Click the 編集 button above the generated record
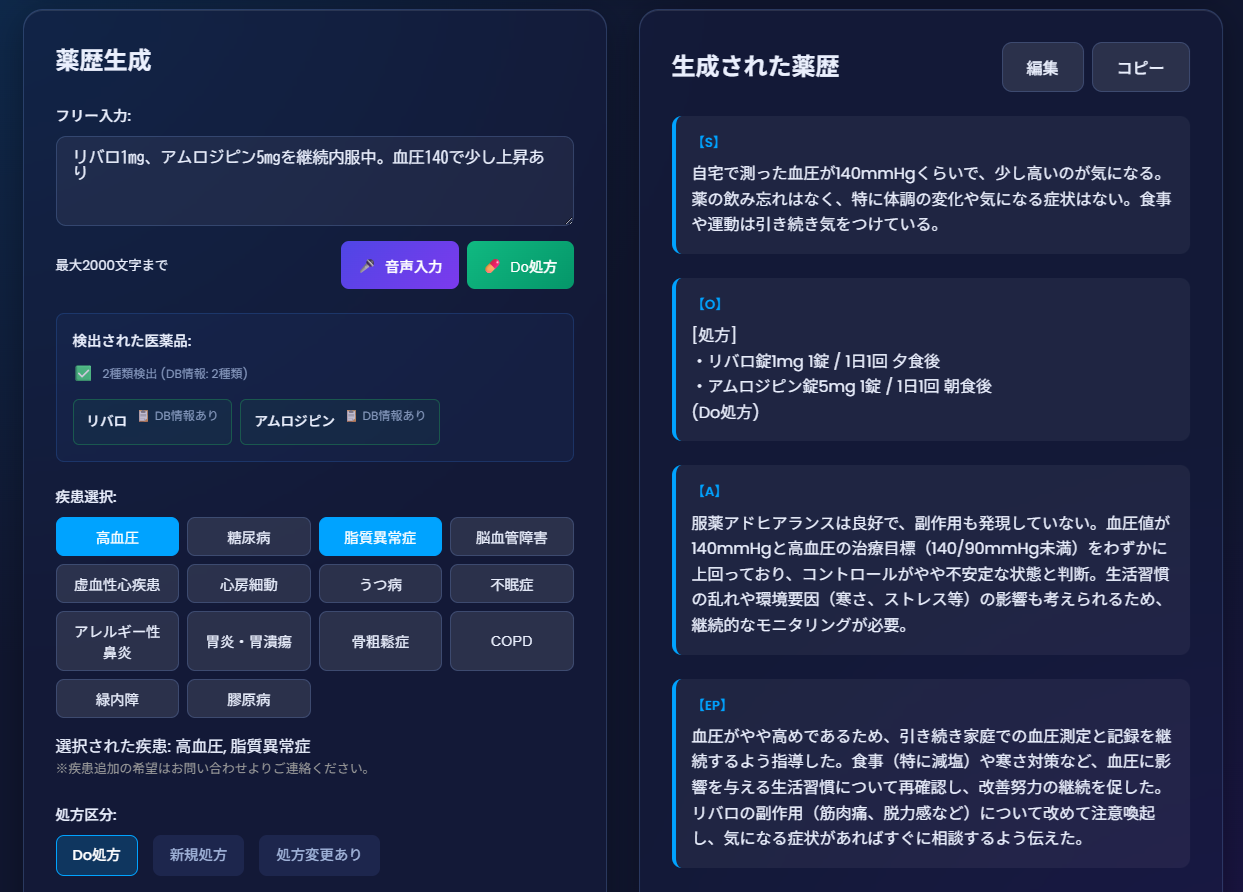Screen dimensions: 1243x892 click(1042, 67)
